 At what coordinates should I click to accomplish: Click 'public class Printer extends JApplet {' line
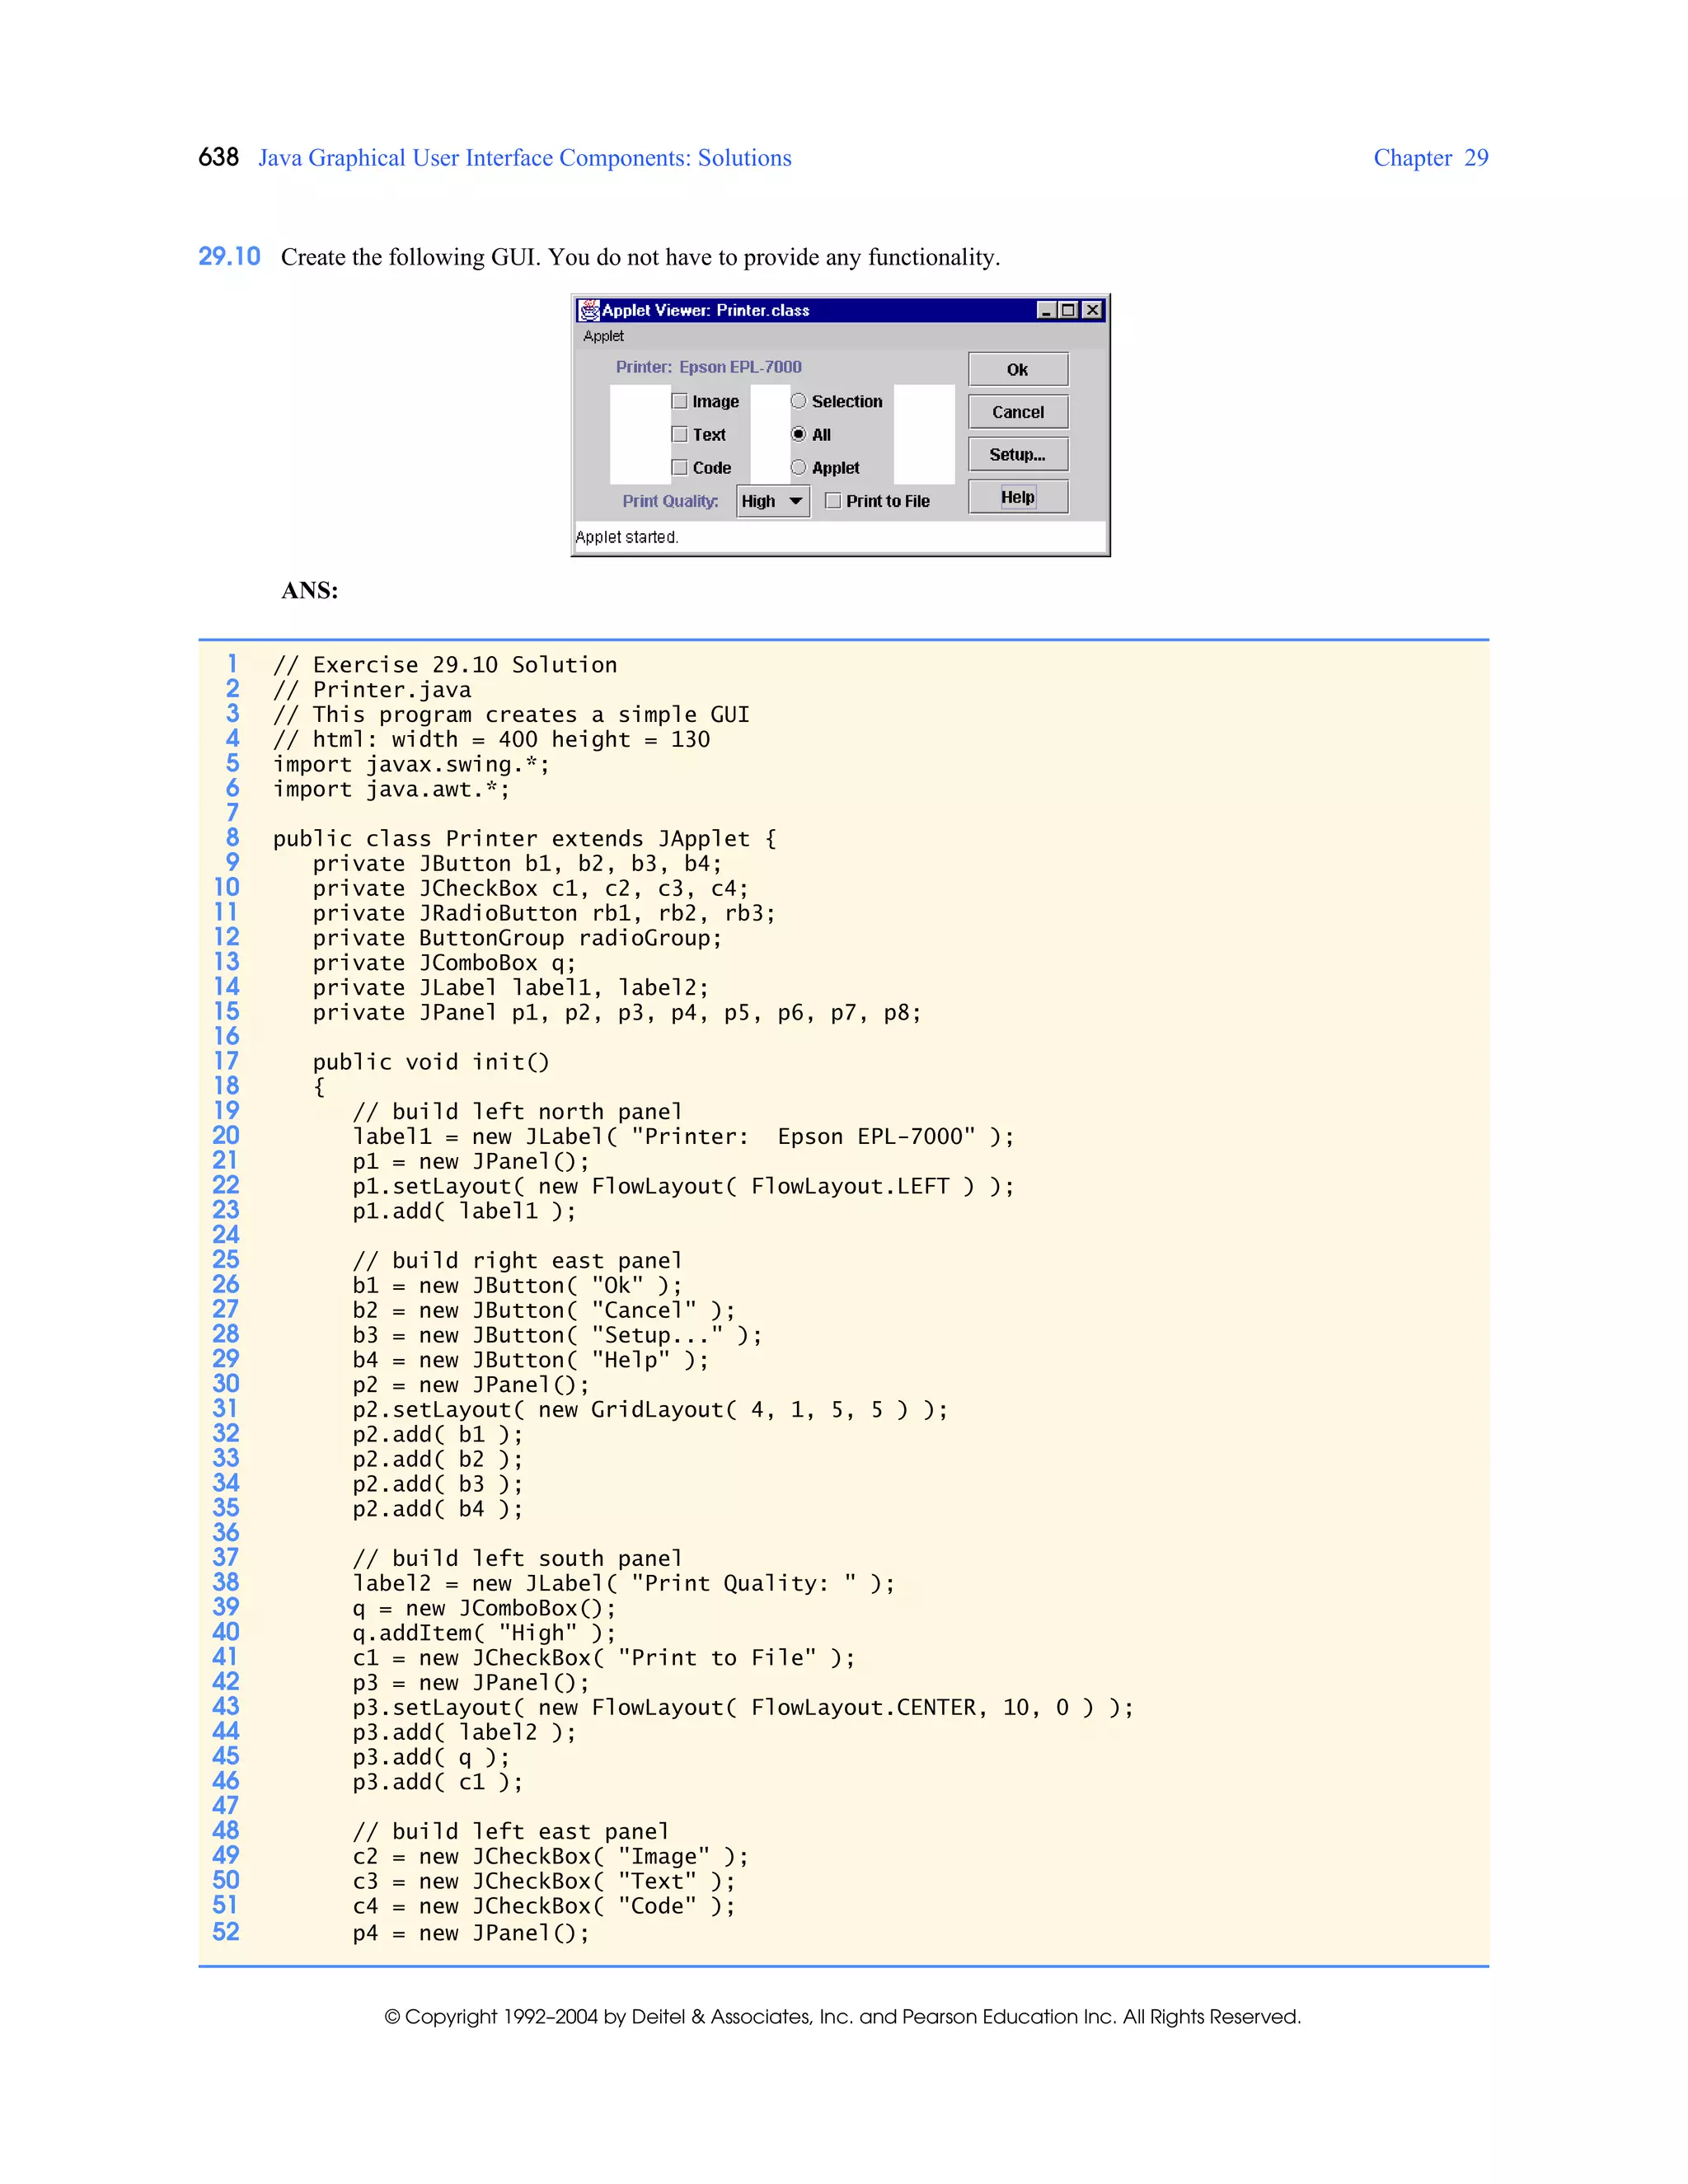(524, 838)
